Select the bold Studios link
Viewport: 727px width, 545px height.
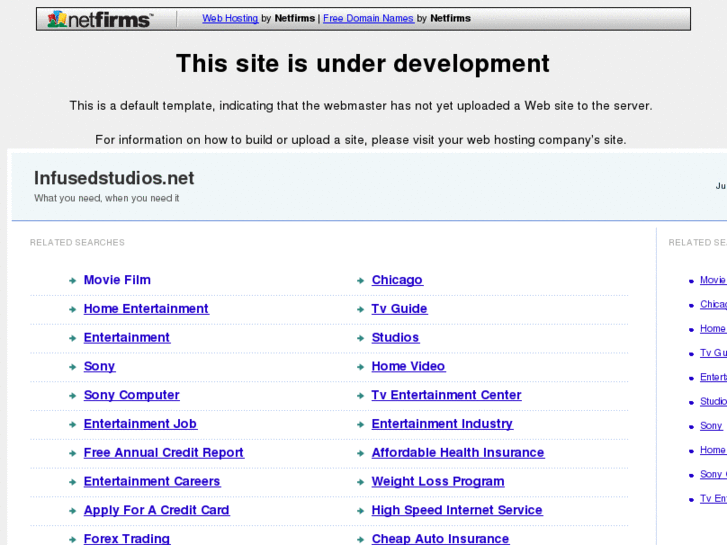click(x=395, y=337)
